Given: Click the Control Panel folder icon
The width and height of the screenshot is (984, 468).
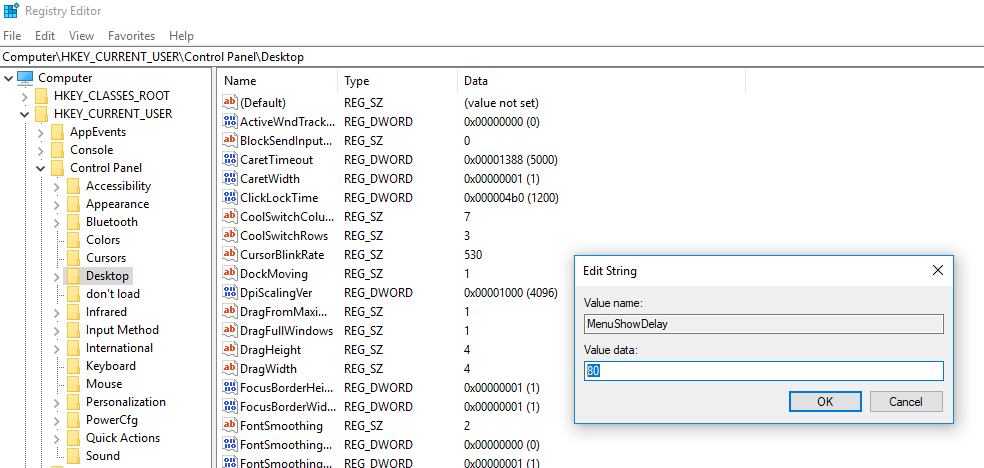Looking at the screenshot, I should [58, 168].
